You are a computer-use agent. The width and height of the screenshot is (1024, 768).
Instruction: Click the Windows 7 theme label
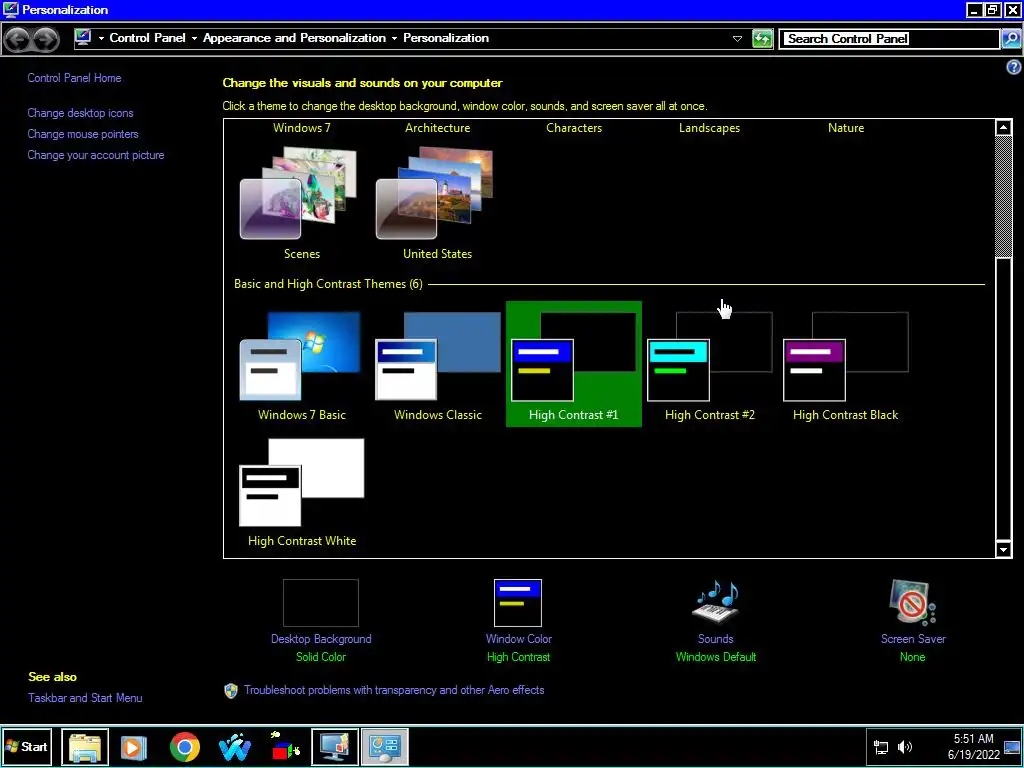tap(302, 128)
